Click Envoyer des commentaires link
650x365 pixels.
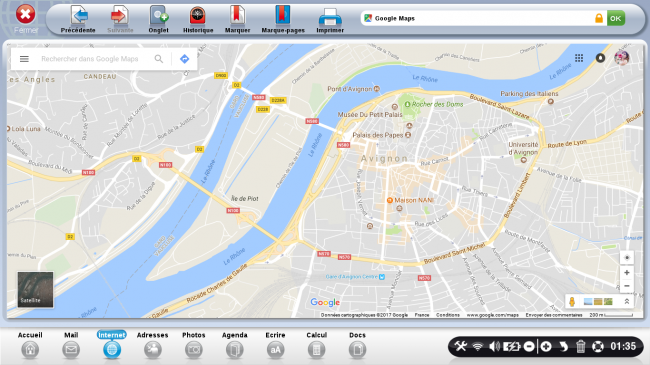point(554,315)
